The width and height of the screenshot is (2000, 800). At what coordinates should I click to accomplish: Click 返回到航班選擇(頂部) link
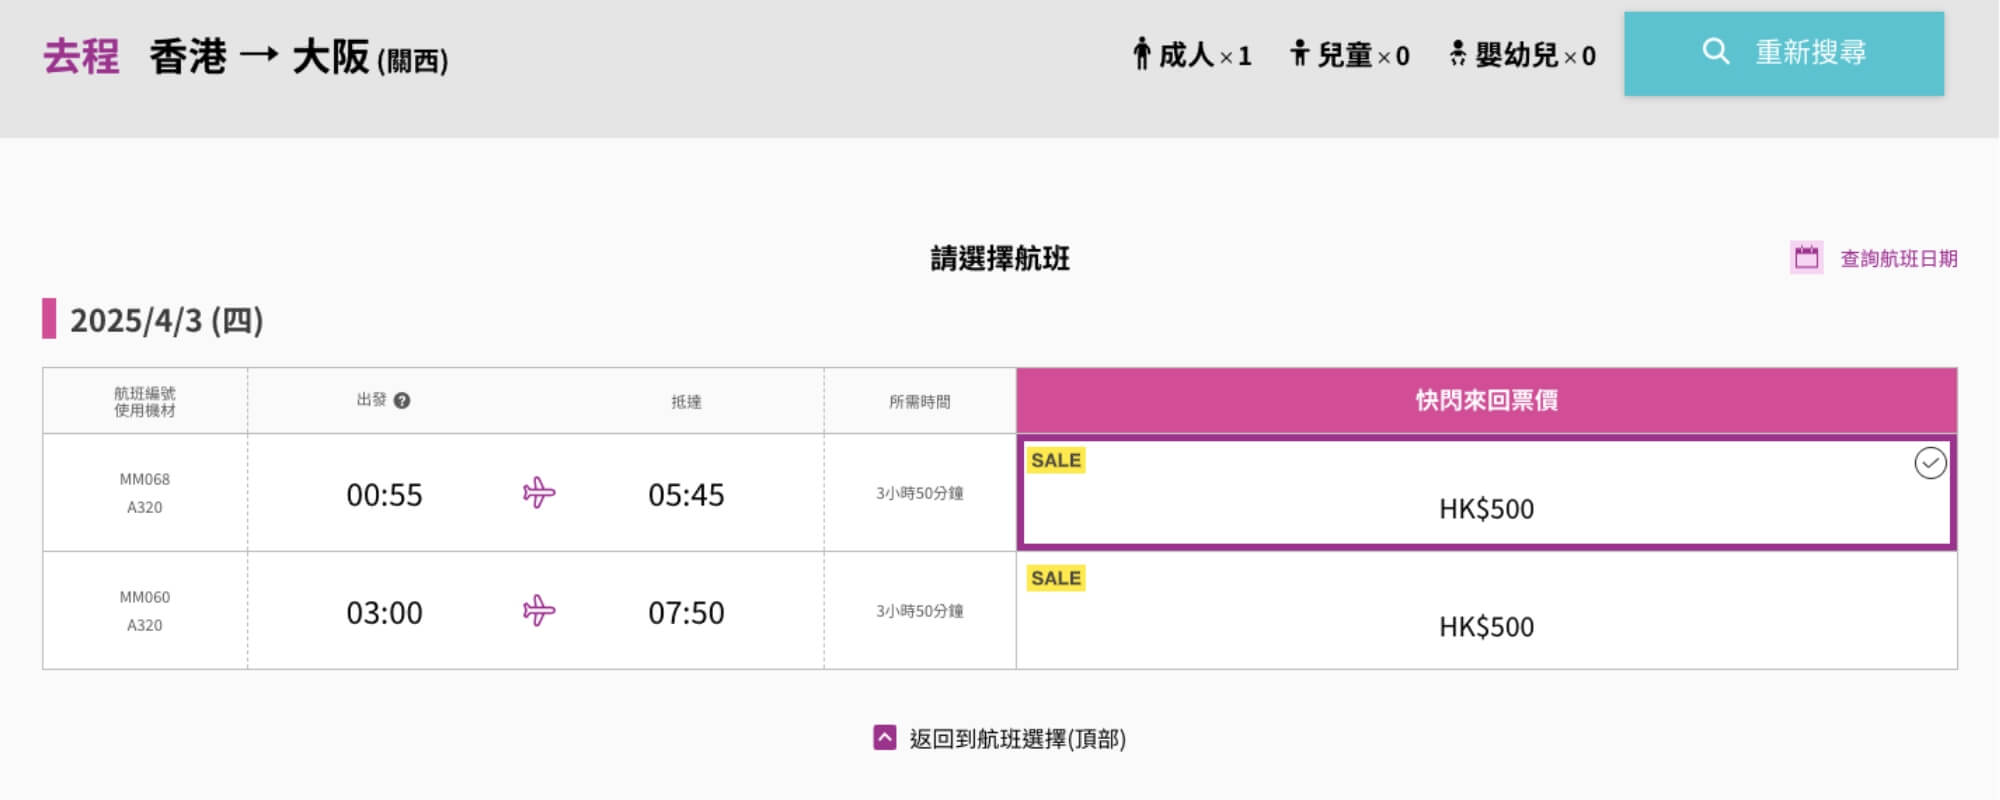click(1017, 739)
